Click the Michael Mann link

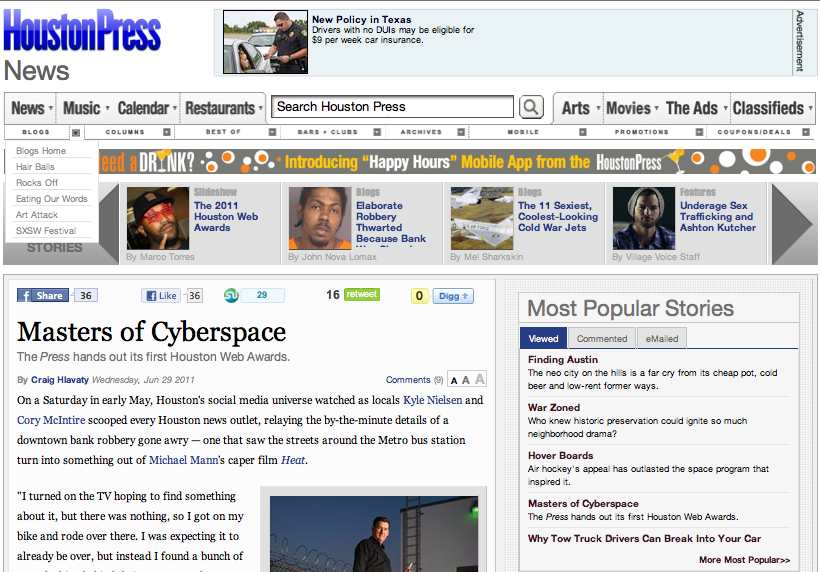coord(183,460)
